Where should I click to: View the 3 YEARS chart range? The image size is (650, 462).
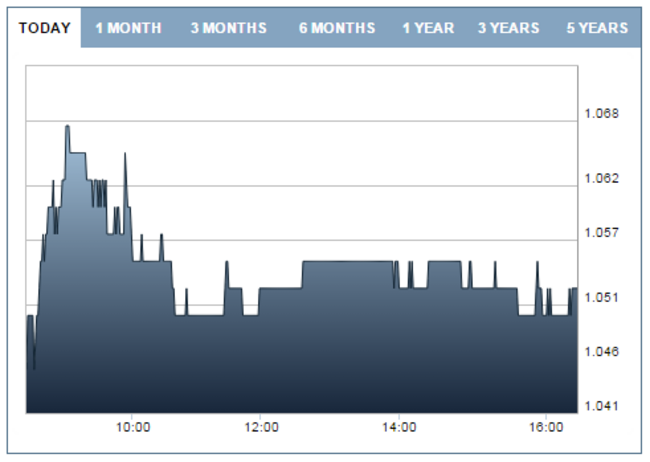click(509, 28)
